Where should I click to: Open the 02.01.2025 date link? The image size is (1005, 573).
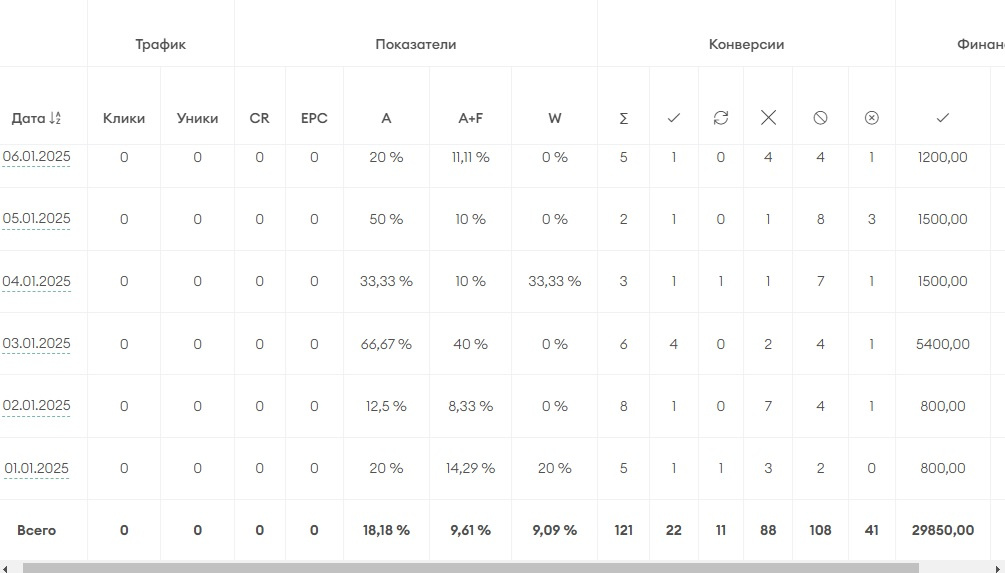(x=36, y=406)
